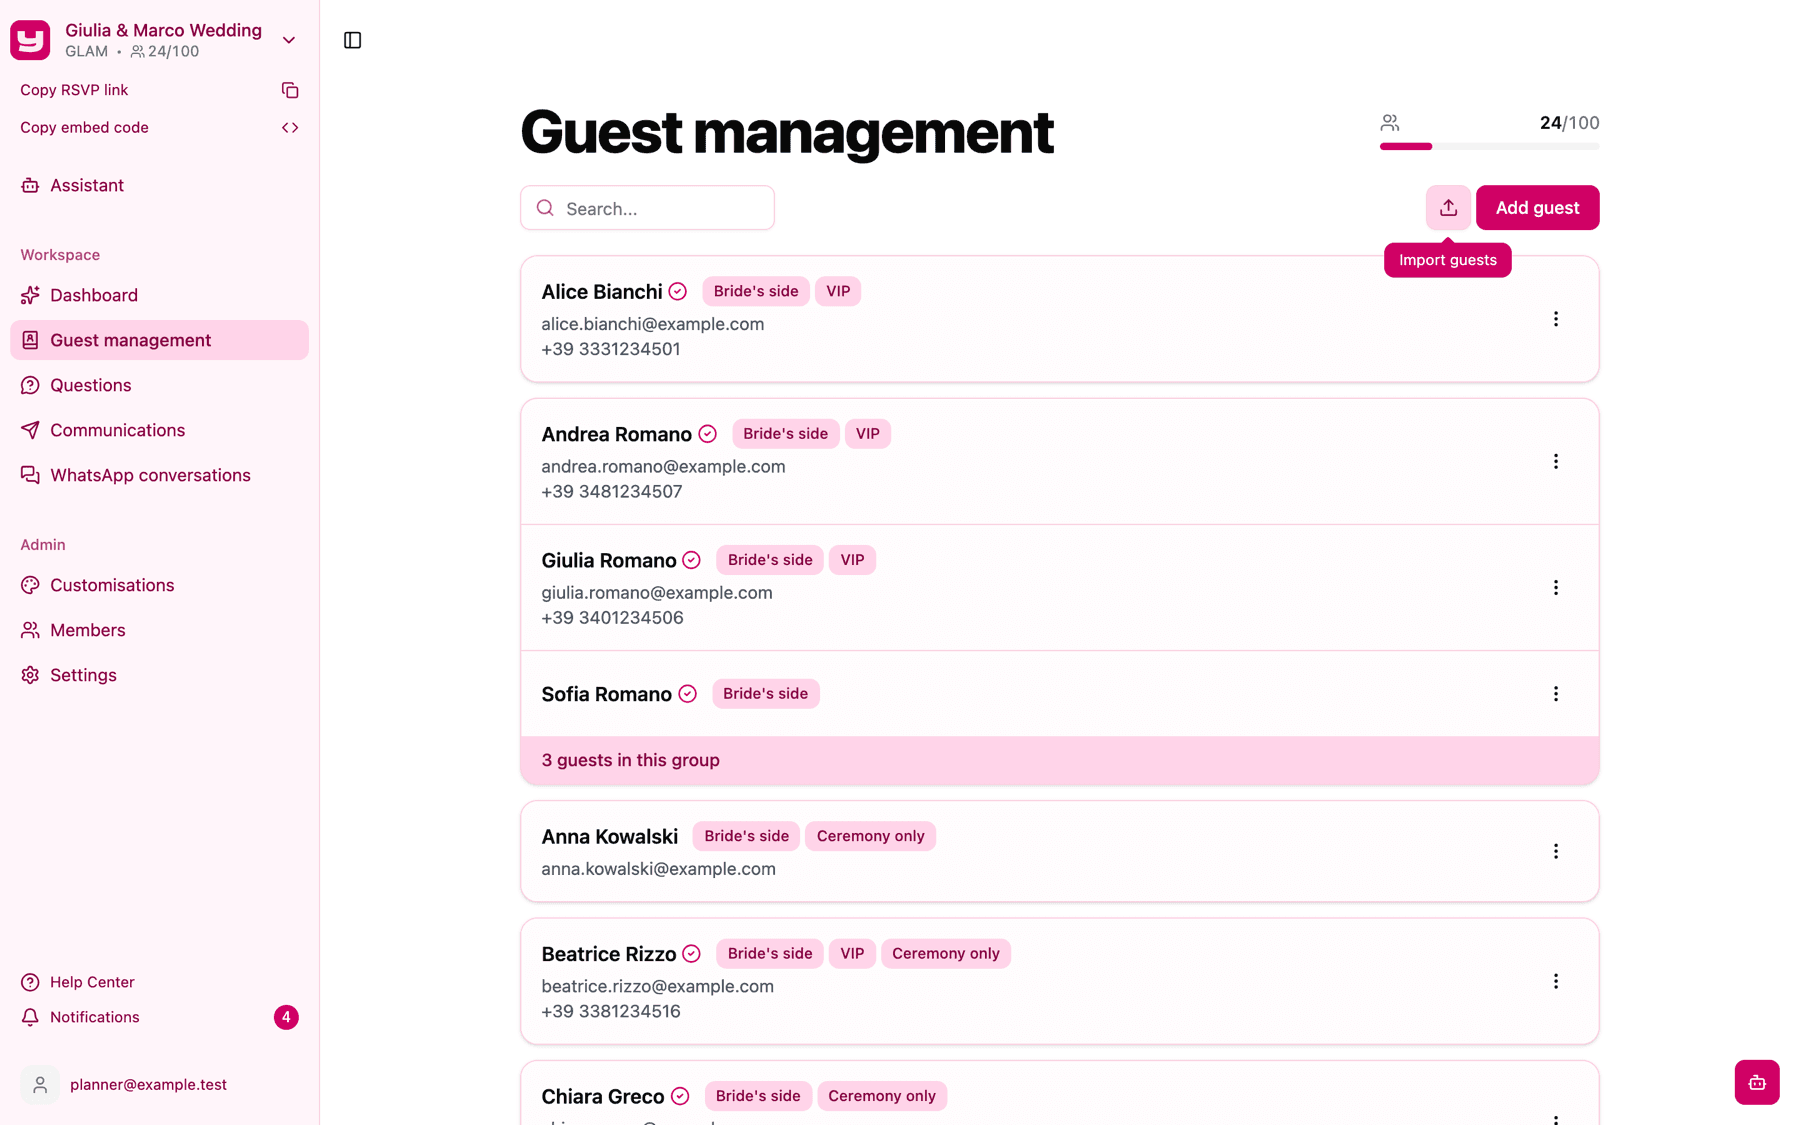Screen dimensions: 1800x1125
Task: Click the Ceremony only tag on Anna Kowalski
Action: [x=870, y=836]
